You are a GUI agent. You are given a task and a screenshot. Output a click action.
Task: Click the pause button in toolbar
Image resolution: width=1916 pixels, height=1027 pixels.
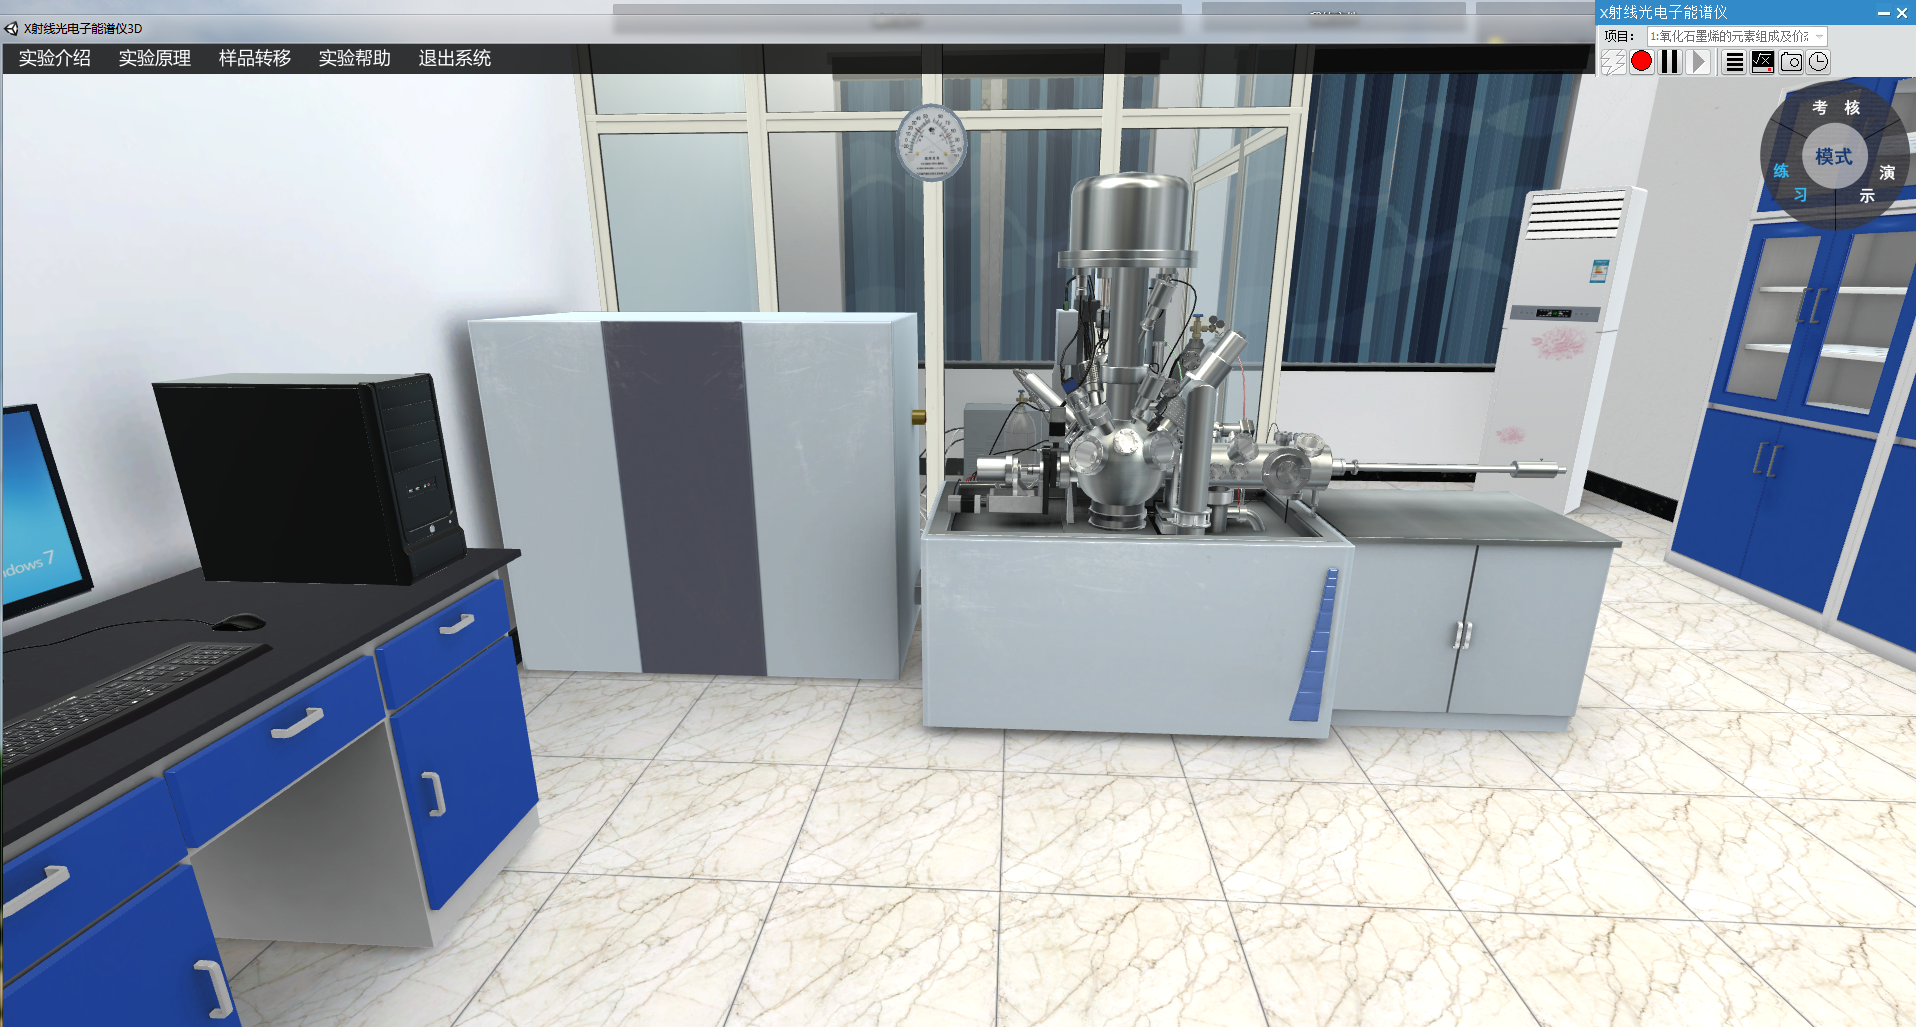1669,62
